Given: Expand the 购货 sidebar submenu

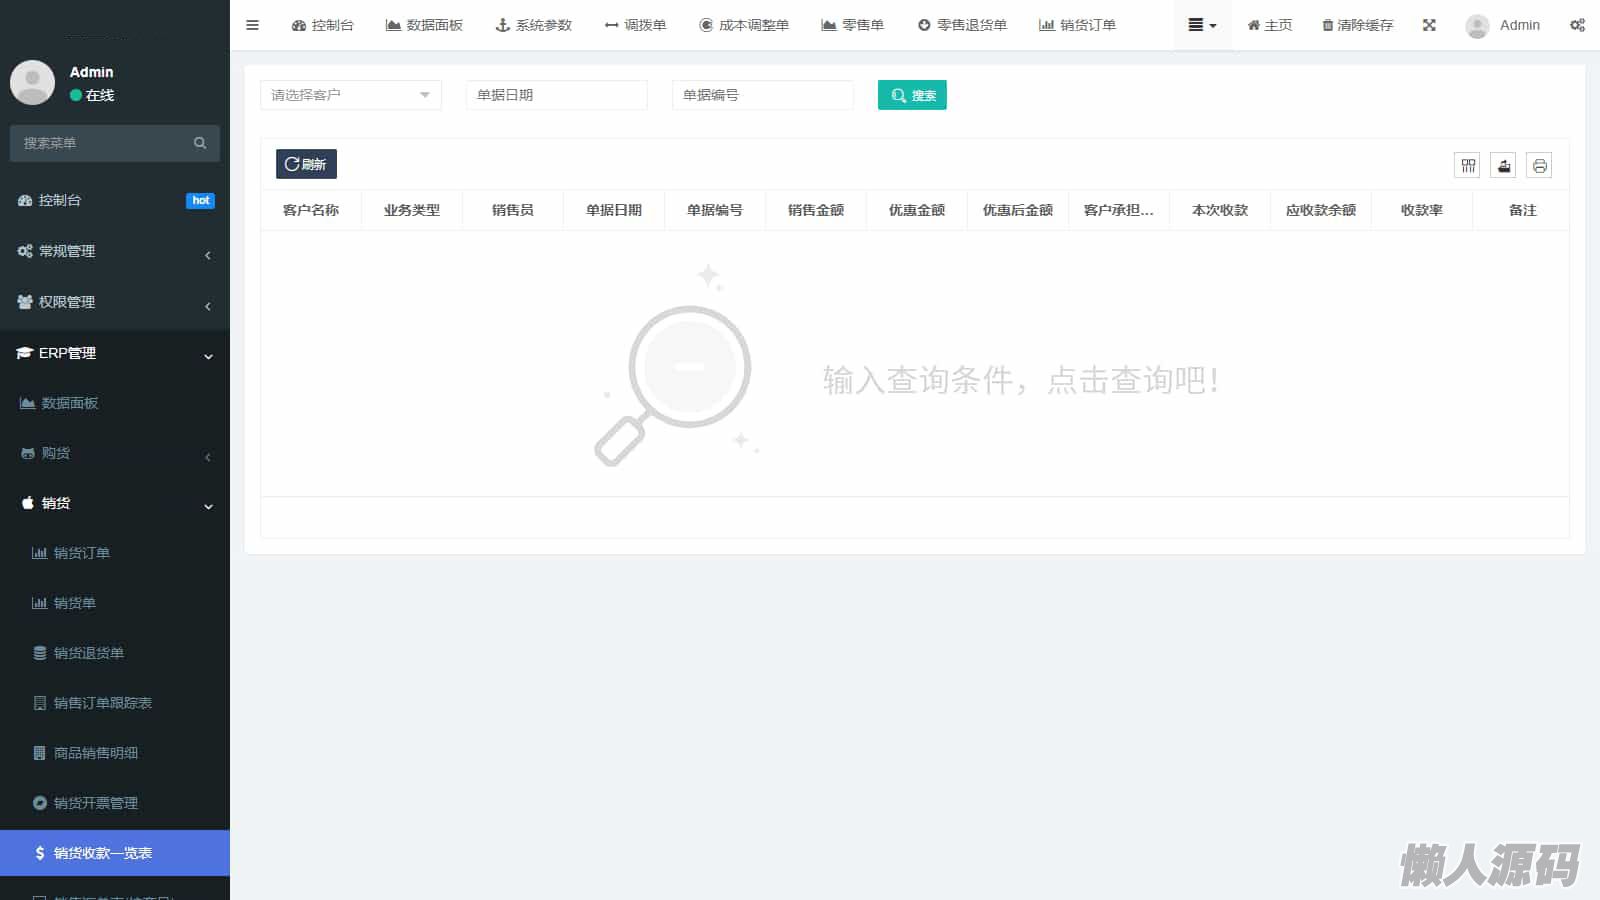Looking at the screenshot, I should tap(115, 453).
